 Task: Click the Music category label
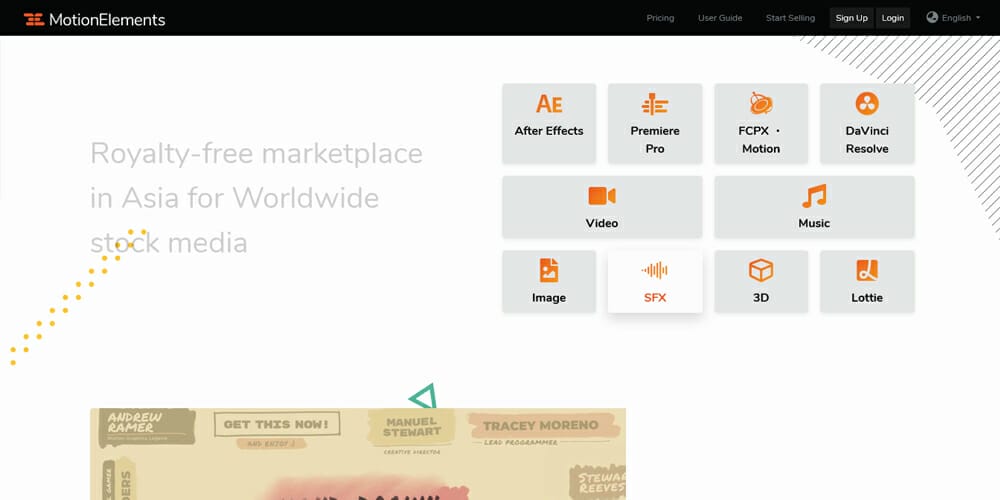(x=814, y=223)
